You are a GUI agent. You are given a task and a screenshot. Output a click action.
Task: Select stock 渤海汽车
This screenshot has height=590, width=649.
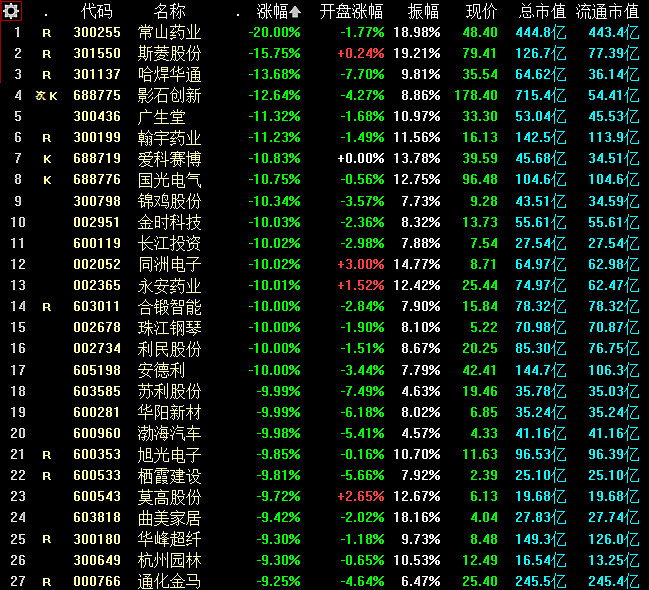click(169, 433)
